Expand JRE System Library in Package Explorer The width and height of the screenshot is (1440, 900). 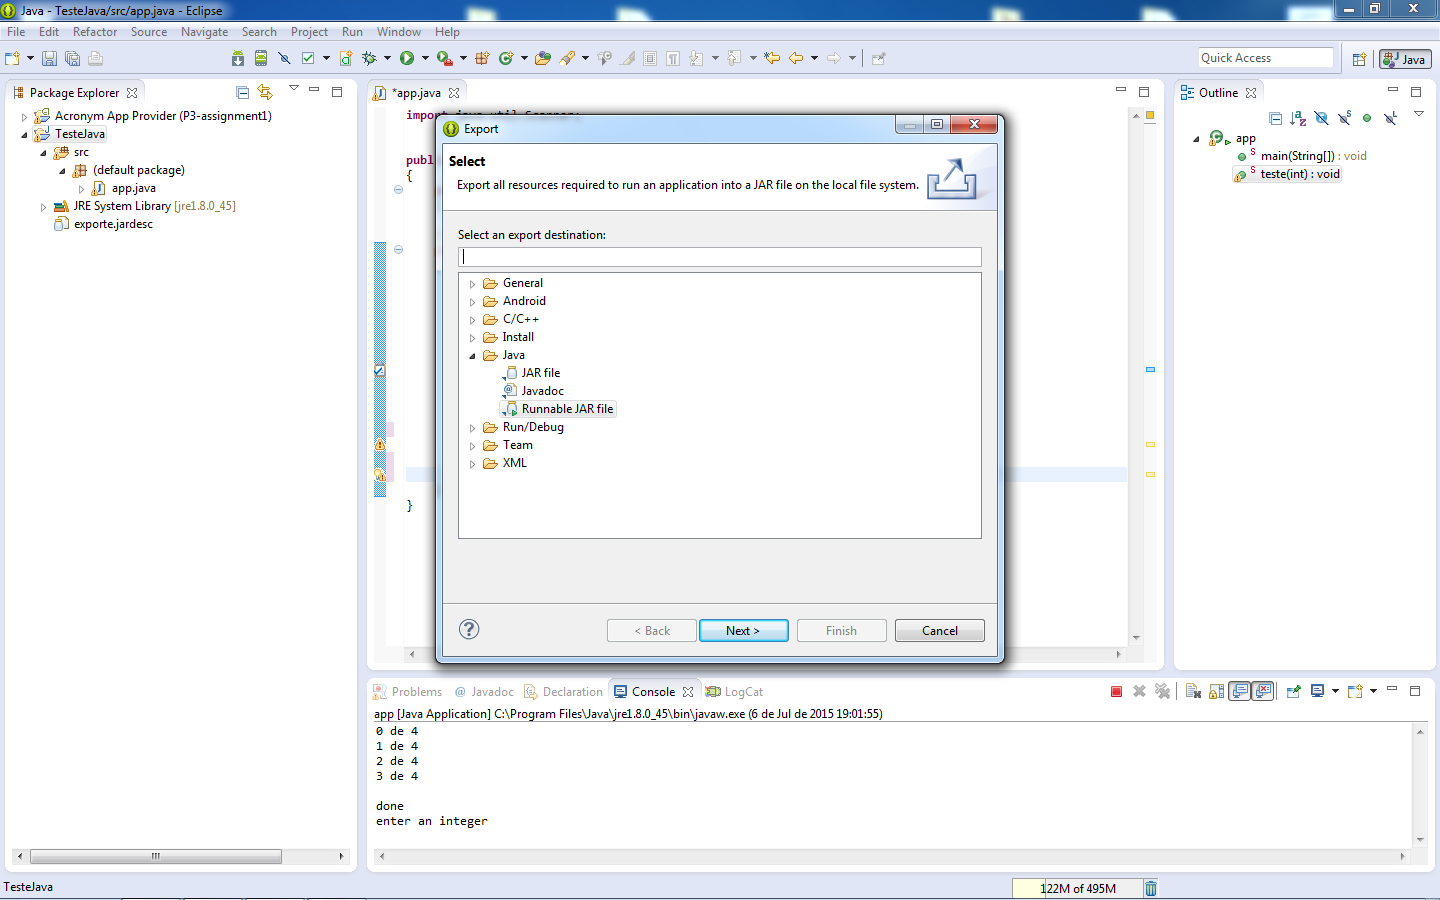[43, 207]
